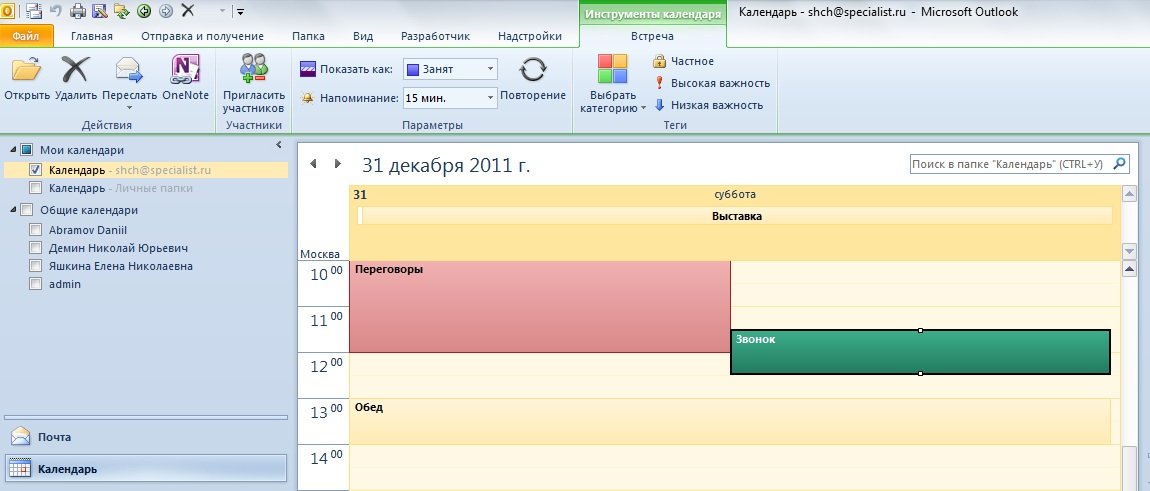The height and width of the screenshot is (491, 1150).
Task: Click Пригласить участников icon
Action: pyautogui.click(x=253, y=72)
